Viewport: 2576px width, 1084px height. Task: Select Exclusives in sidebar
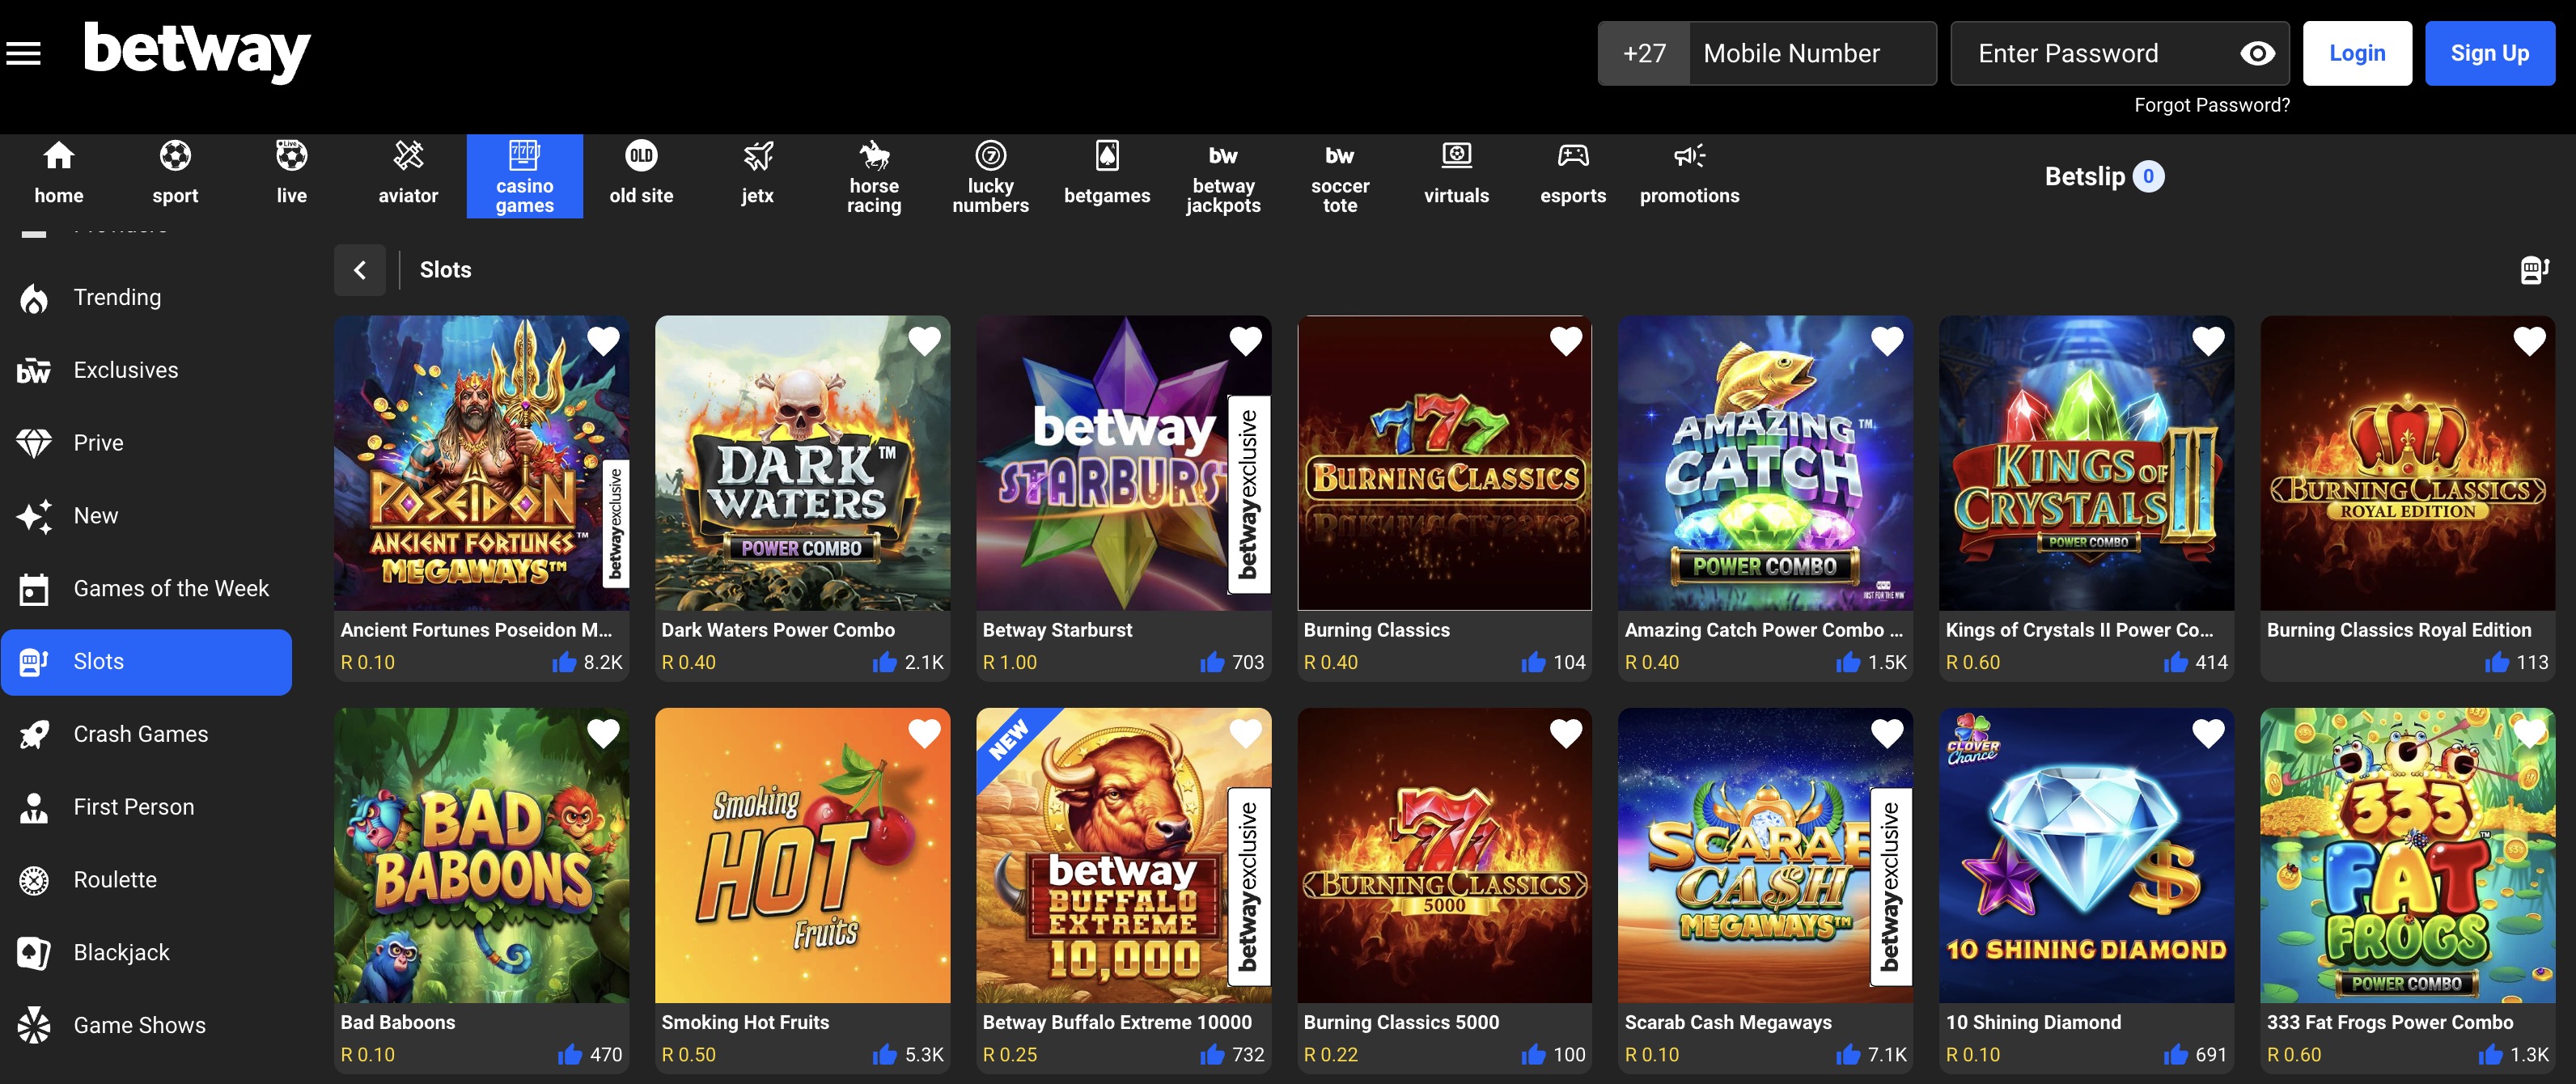point(146,371)
